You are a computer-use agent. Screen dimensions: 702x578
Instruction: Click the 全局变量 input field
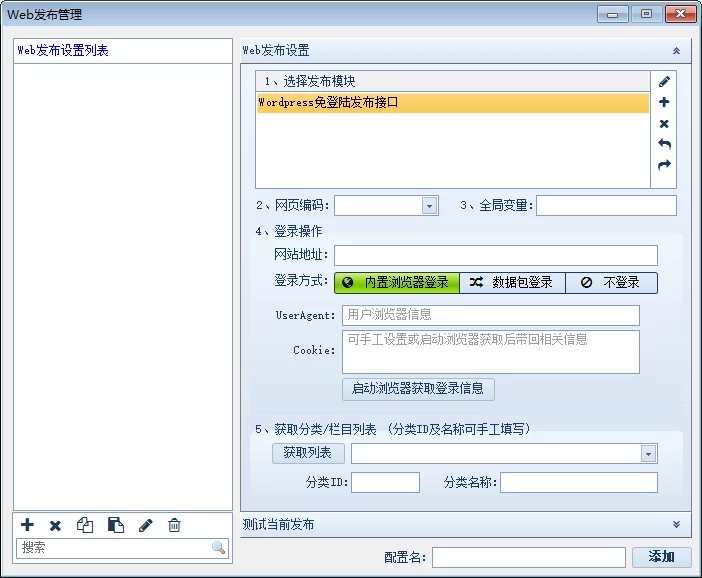pos(606,206)
